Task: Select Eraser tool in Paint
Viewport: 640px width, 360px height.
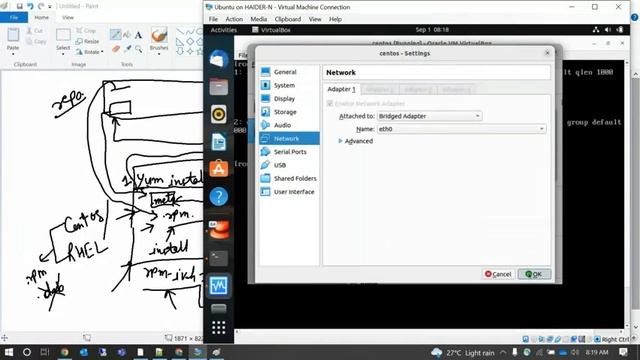Action: (116, 49)
